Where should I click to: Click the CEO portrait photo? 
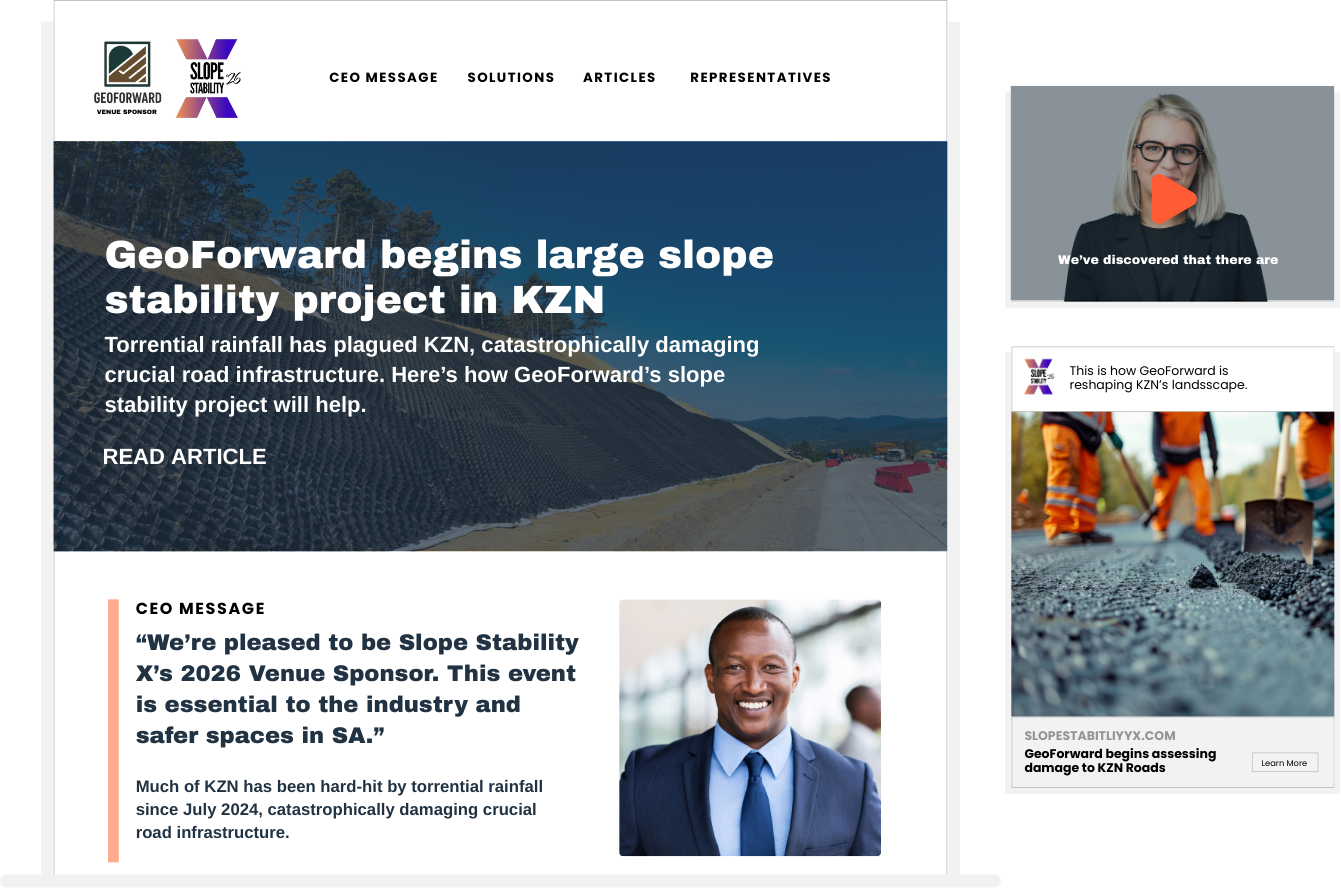750,728
